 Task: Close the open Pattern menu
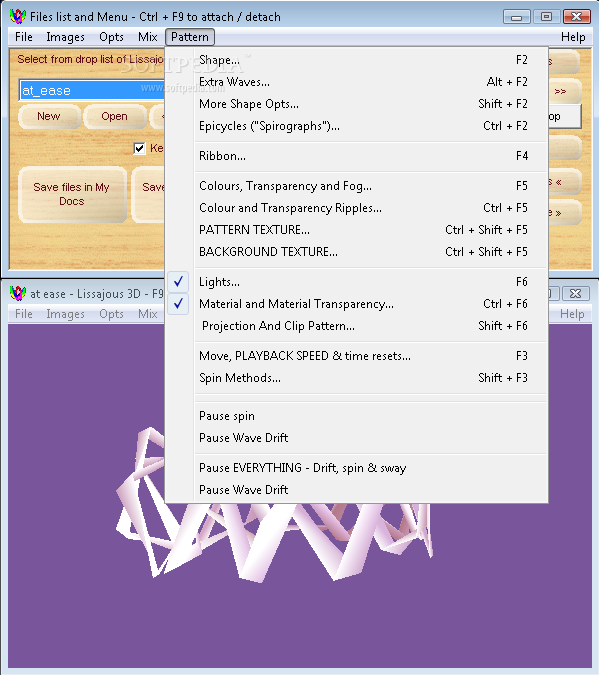[x=189, y=37]
